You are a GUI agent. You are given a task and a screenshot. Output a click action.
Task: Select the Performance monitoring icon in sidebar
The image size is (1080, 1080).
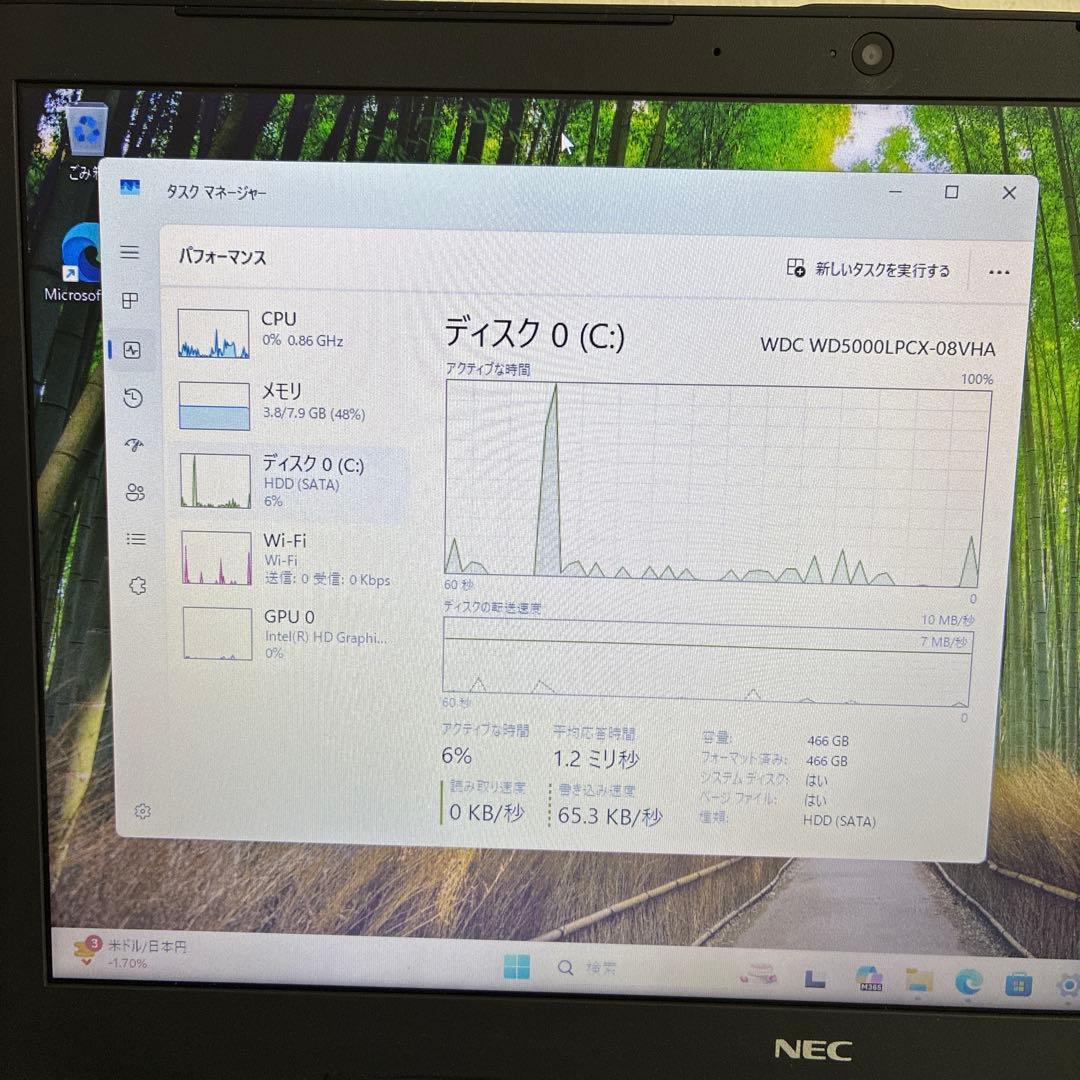130,350
